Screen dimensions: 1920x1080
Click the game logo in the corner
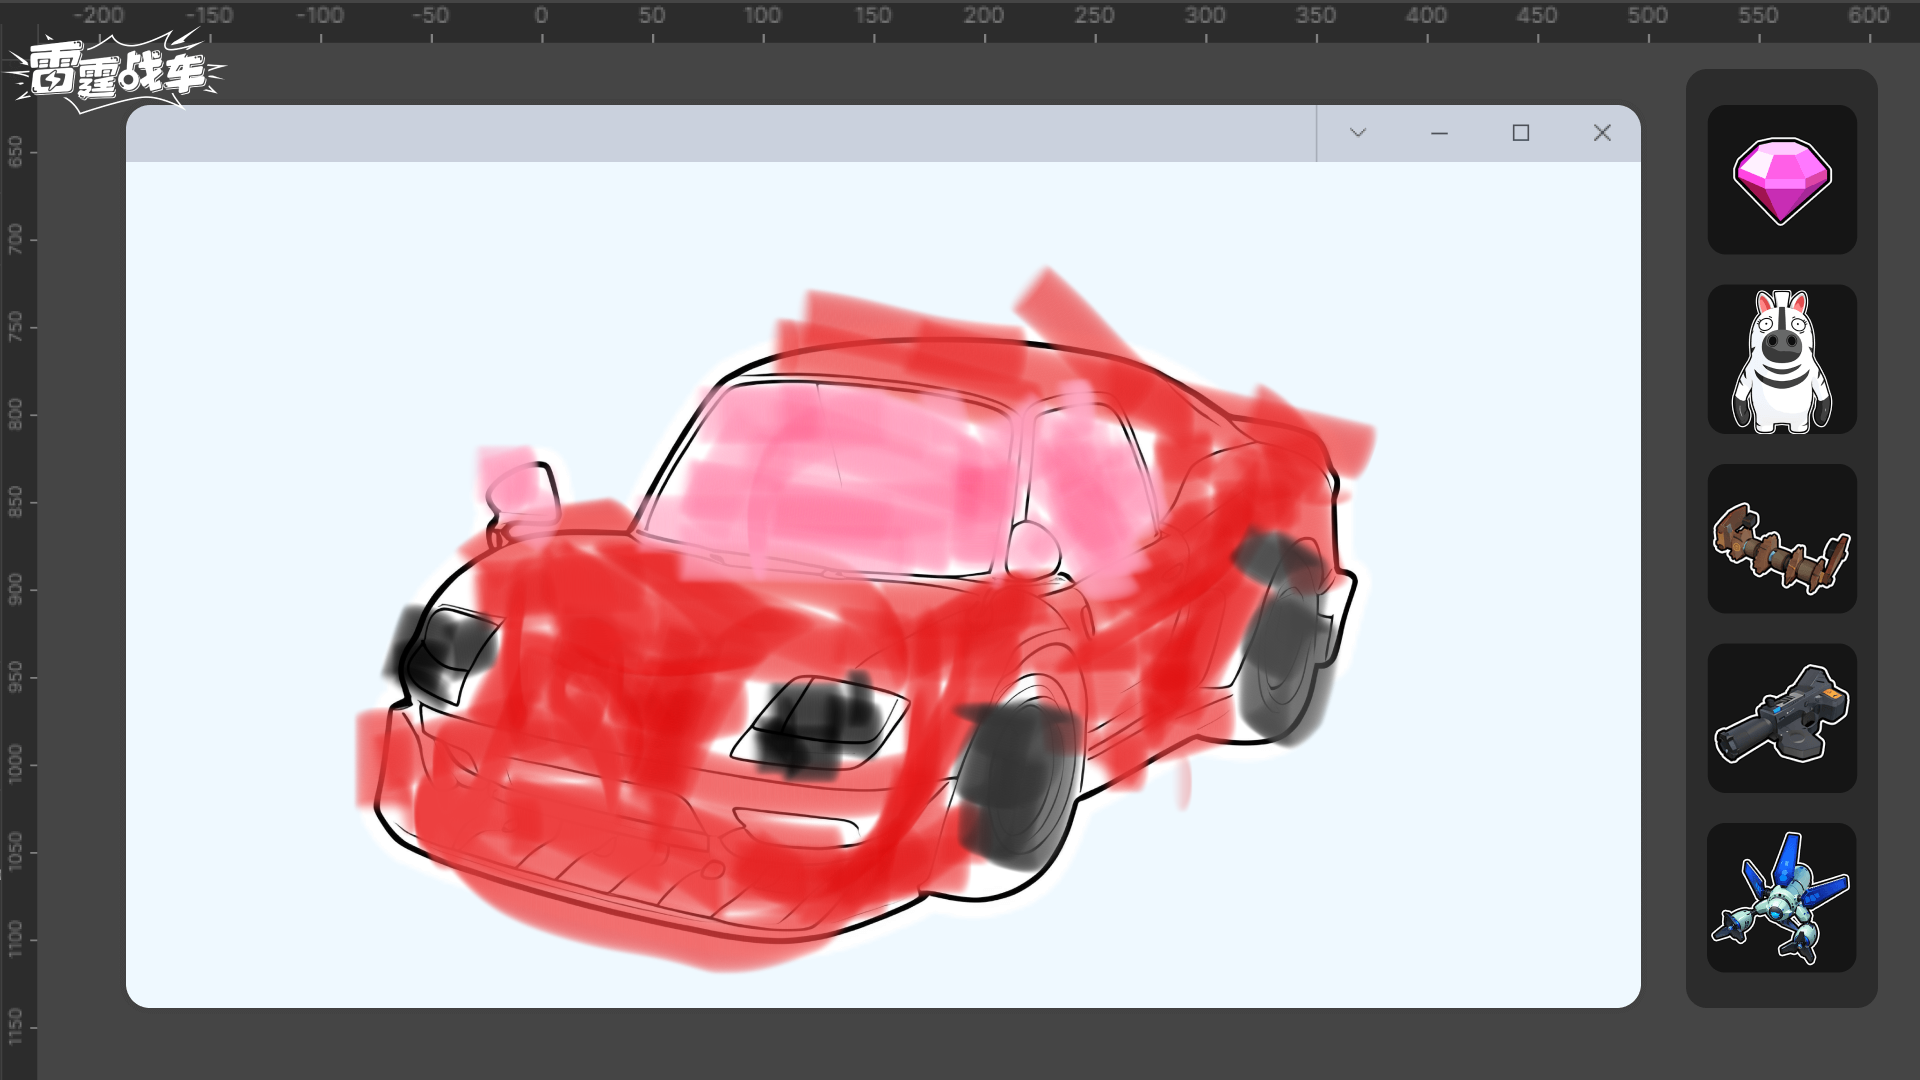coord(115,72)
